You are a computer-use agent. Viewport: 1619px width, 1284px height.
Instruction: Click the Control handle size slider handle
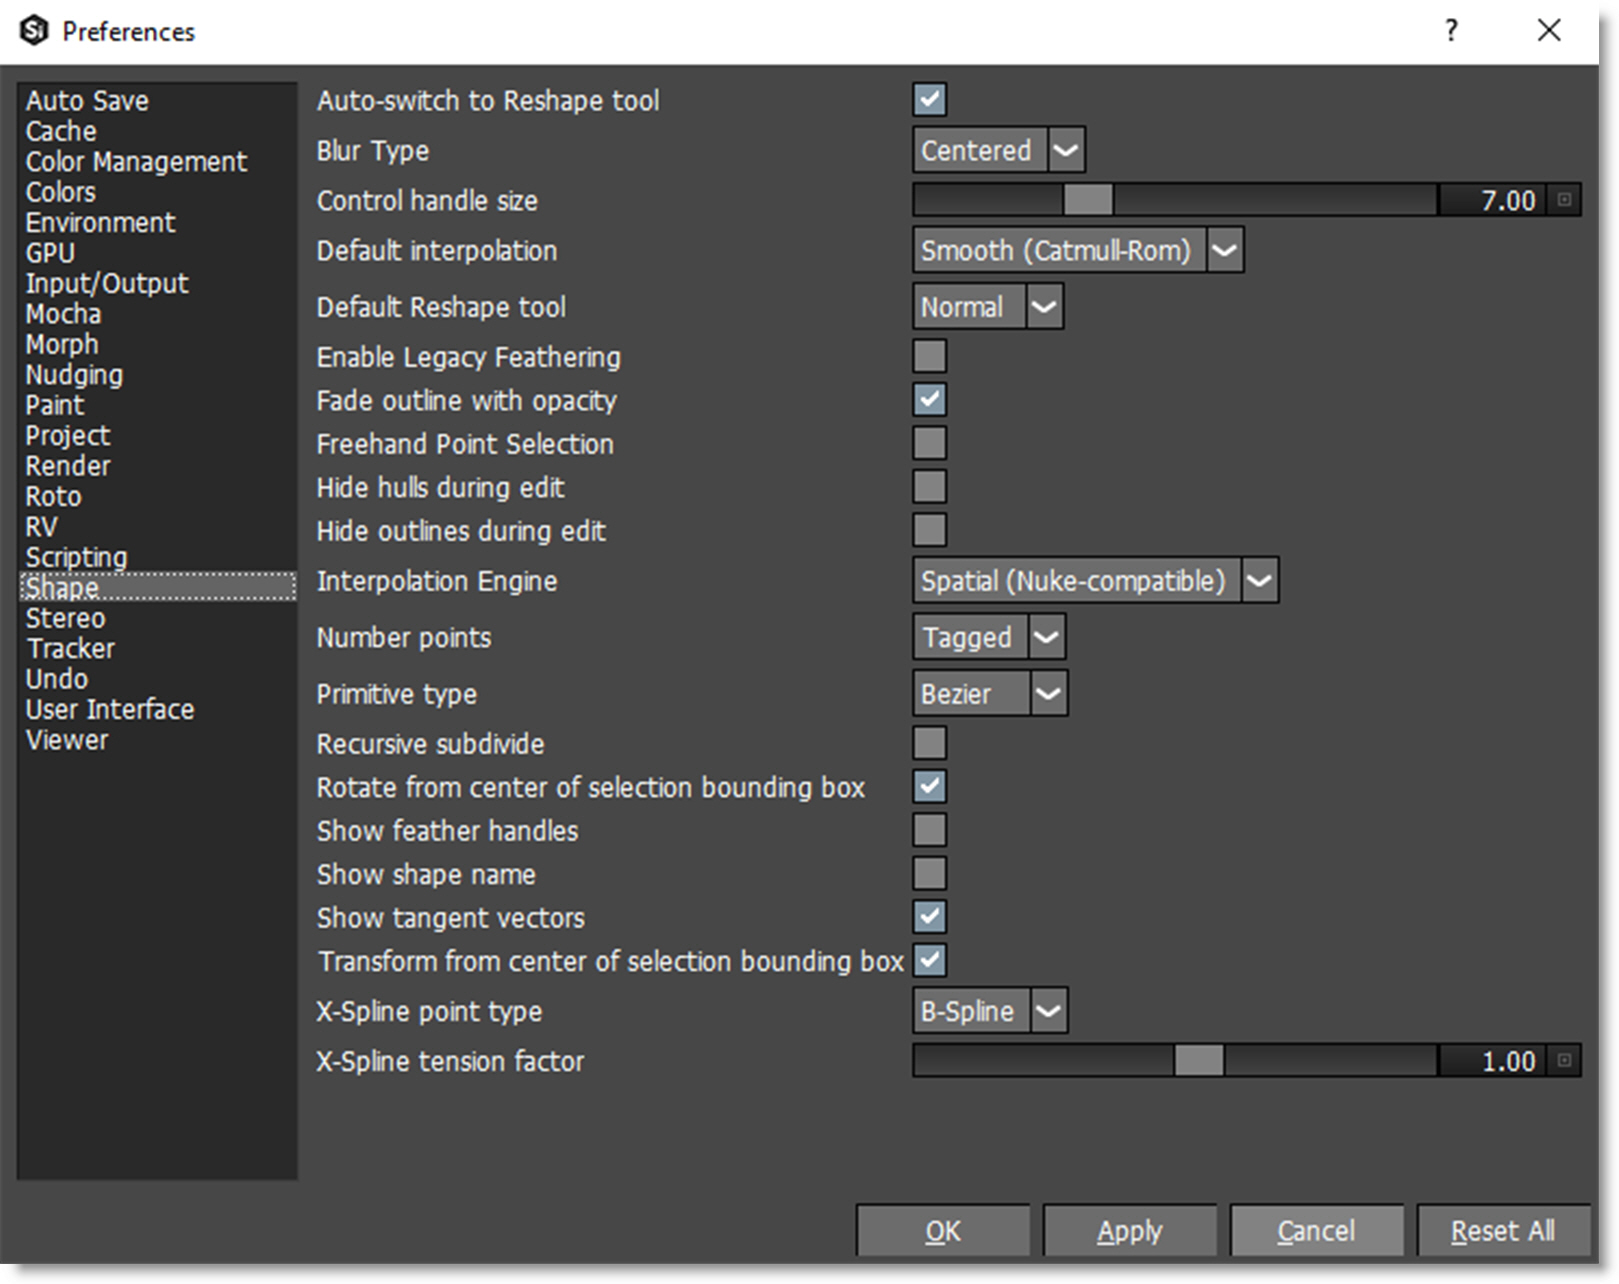(x=1088, y=200)
